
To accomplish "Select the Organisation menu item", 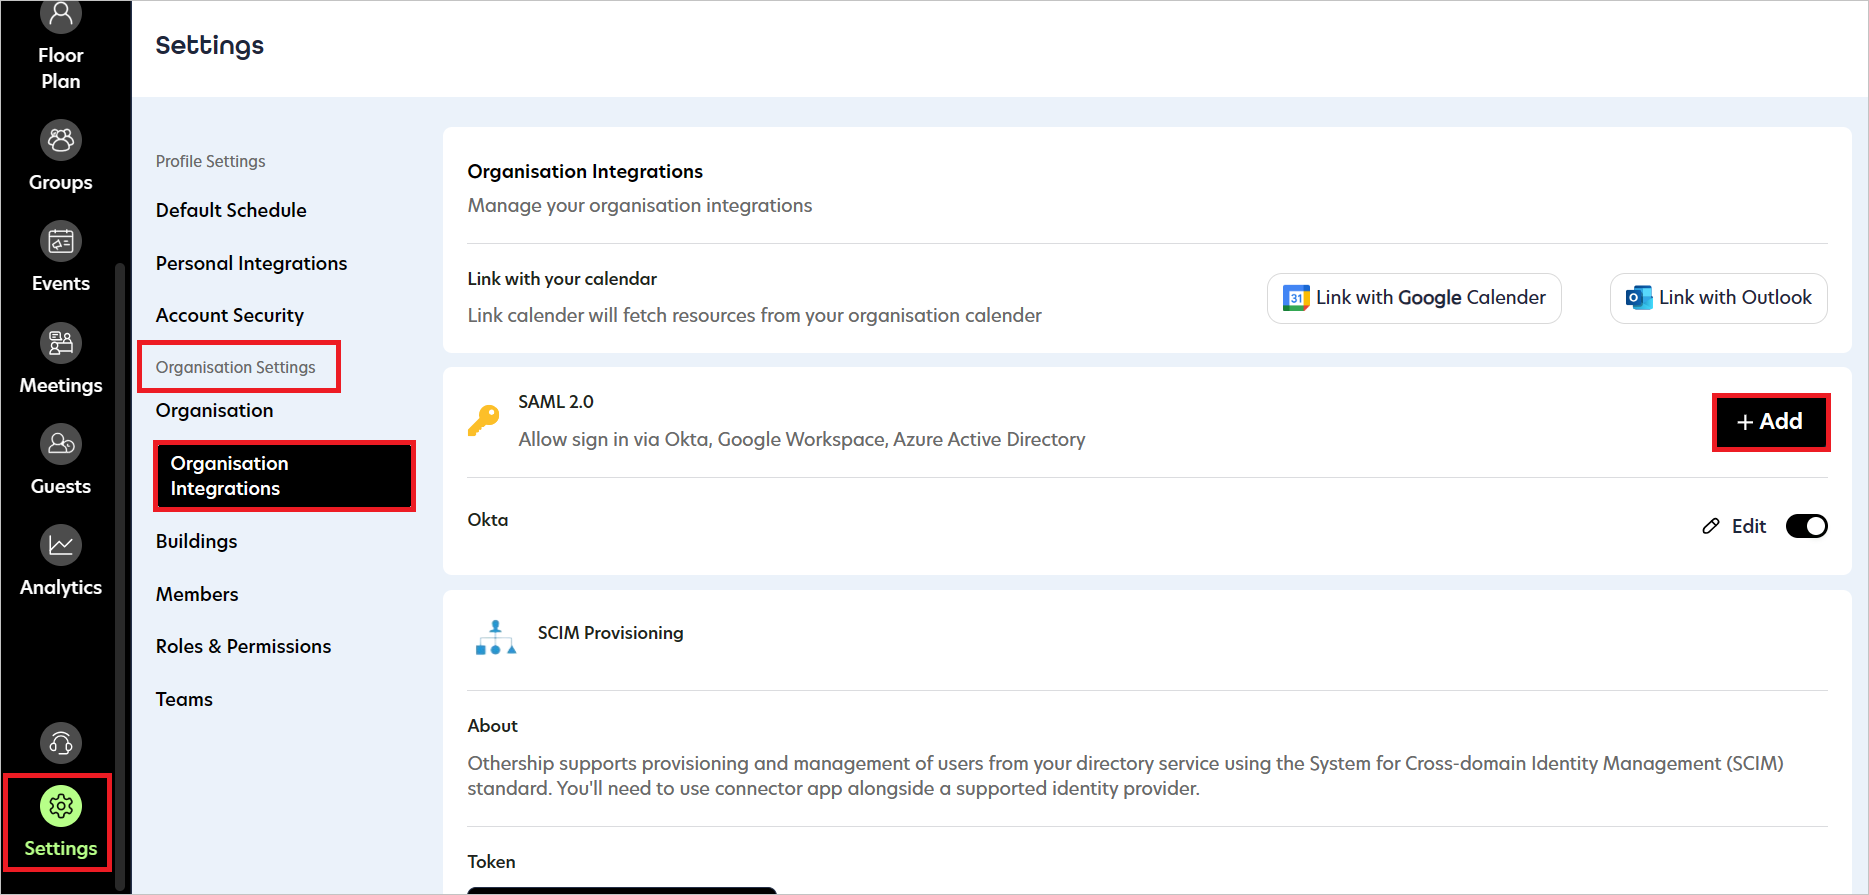I will [x=214, y=410].
